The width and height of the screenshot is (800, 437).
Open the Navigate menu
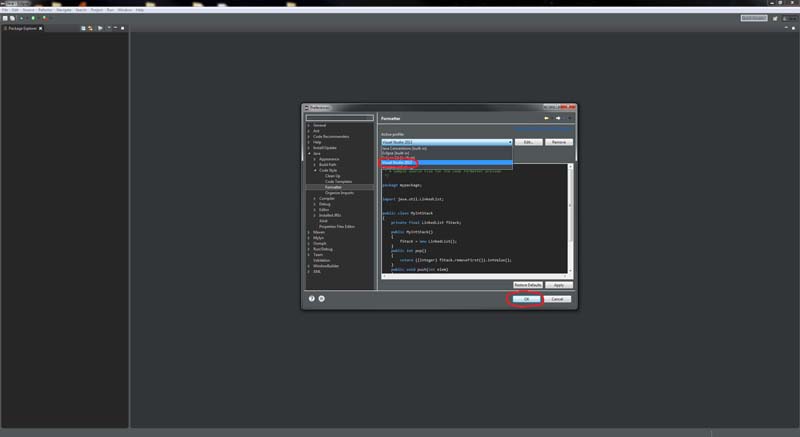(64, 10)
